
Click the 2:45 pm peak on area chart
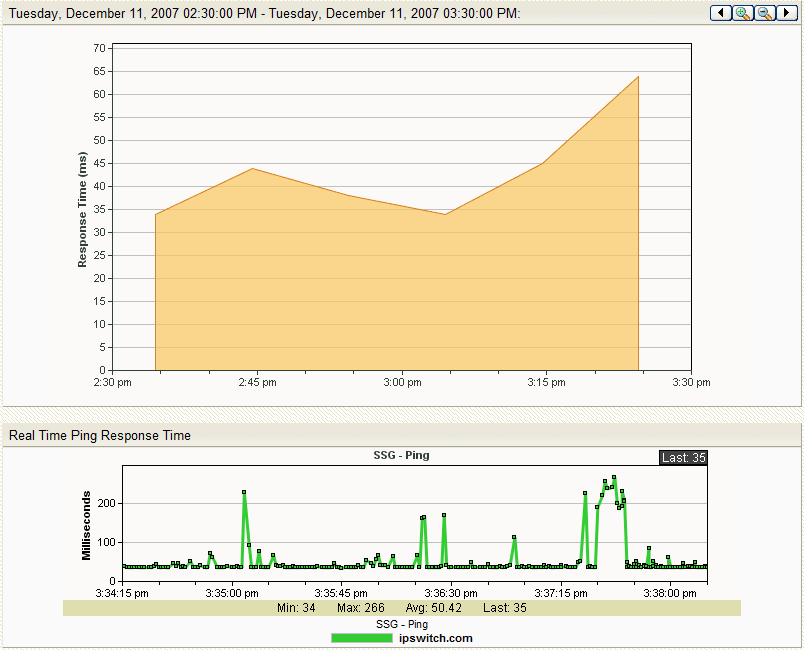[x=252, y=169]
